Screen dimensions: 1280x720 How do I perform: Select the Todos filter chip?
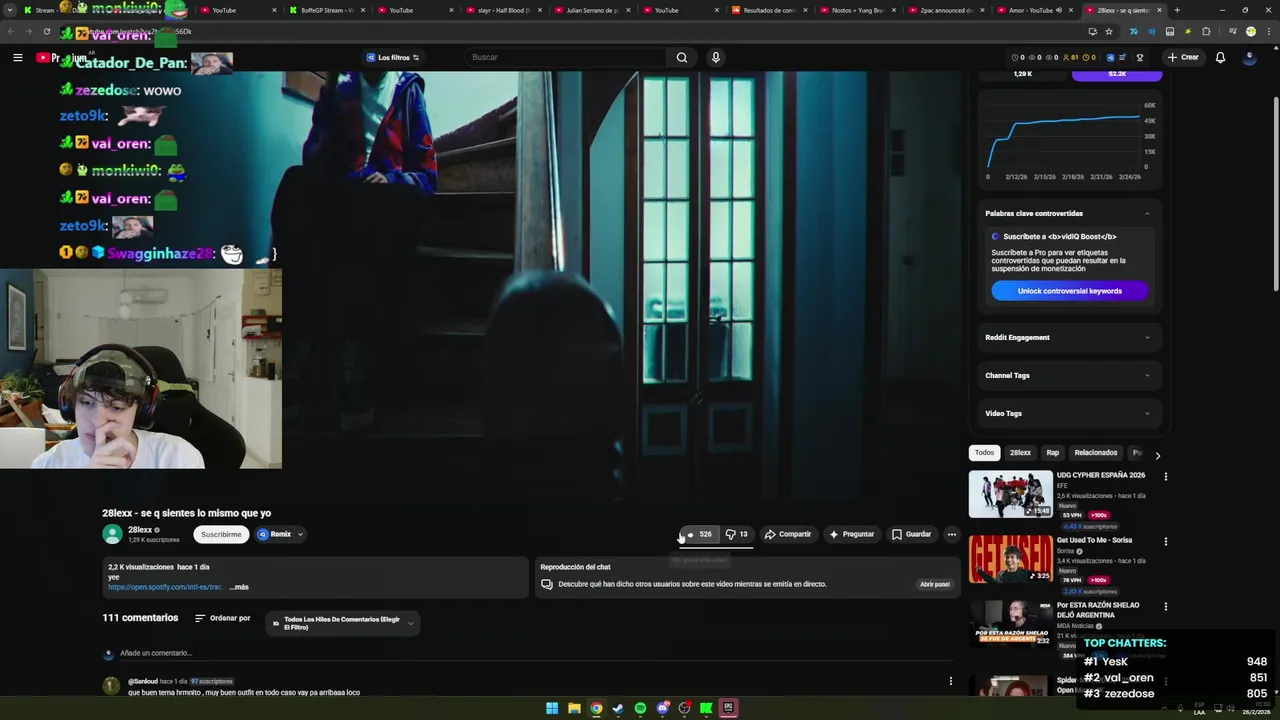point(984,453)
